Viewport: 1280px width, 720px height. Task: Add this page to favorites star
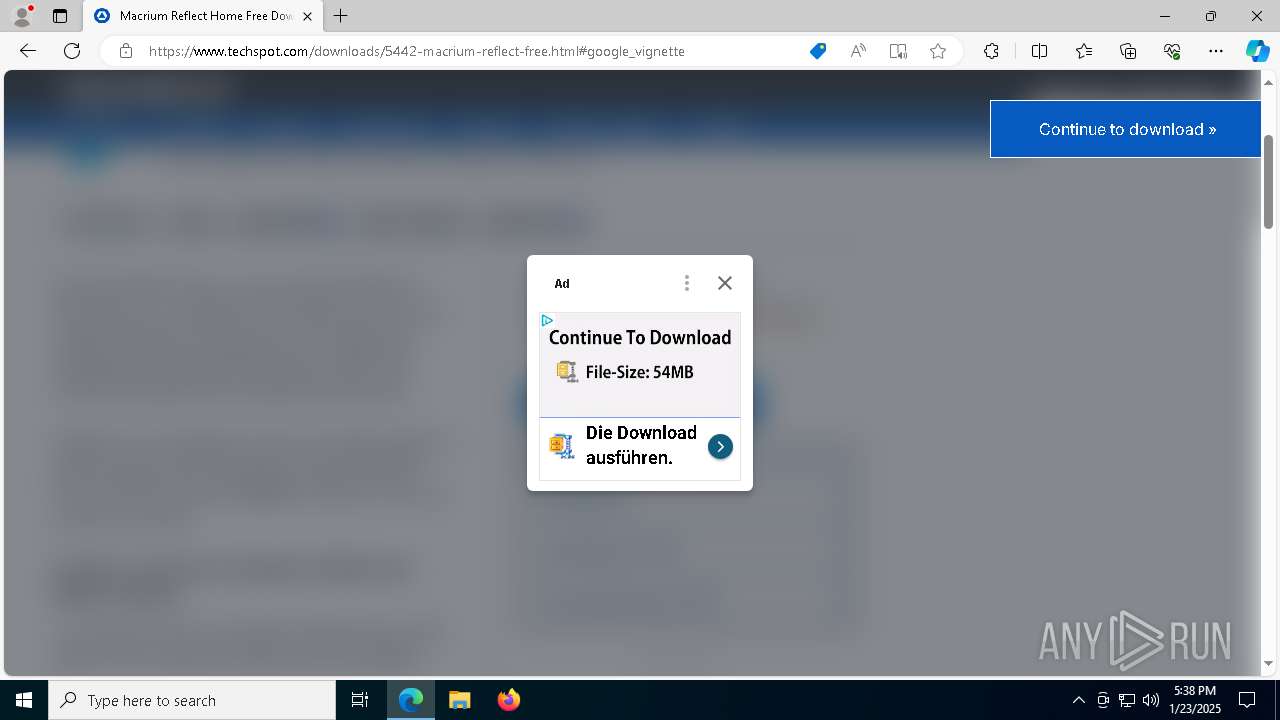pyautogui.click(x=938, y=51)
